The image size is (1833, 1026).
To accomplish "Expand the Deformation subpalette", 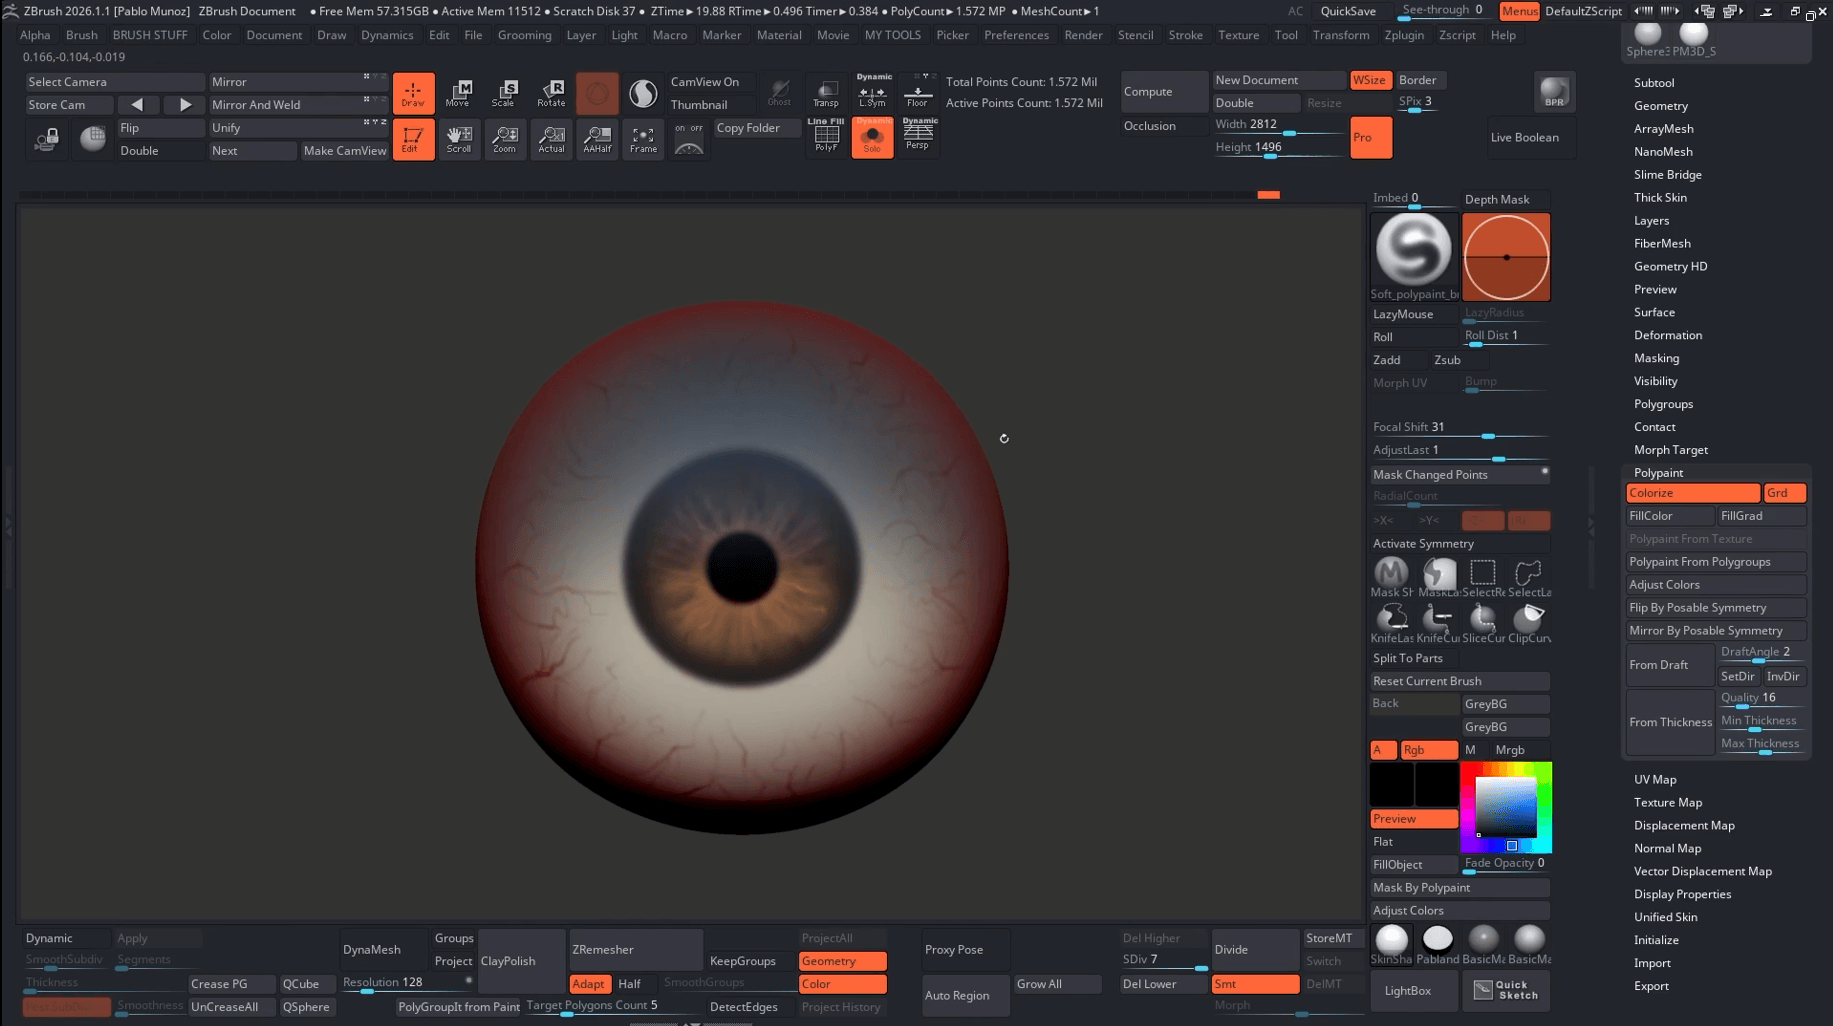I will (1668, 335).
